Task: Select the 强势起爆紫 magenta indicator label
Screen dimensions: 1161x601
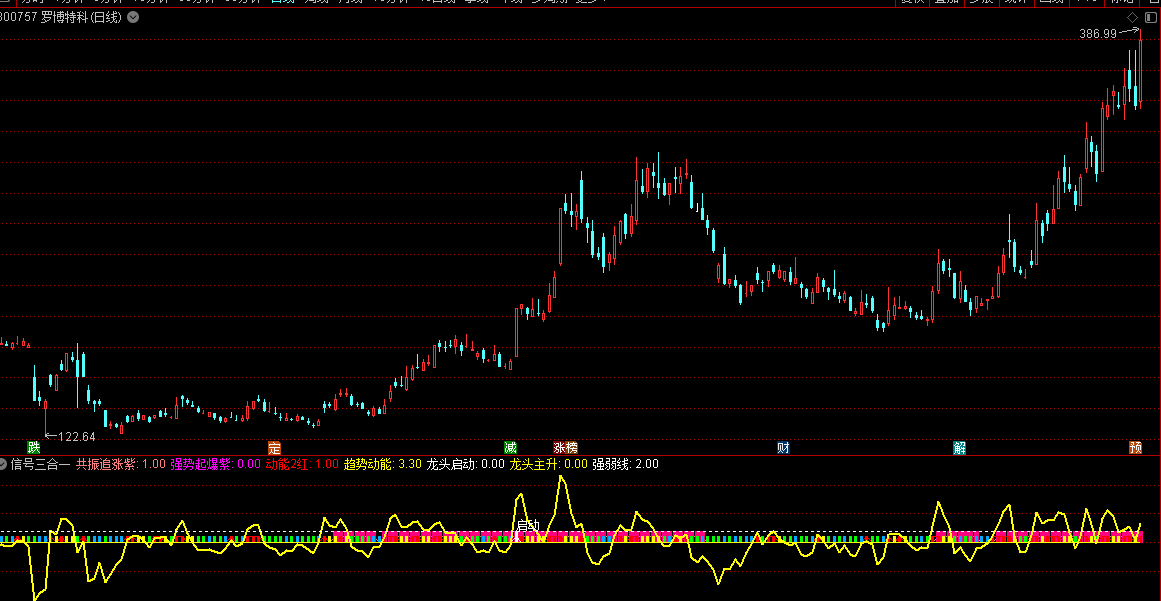Action: pos(200,464)
